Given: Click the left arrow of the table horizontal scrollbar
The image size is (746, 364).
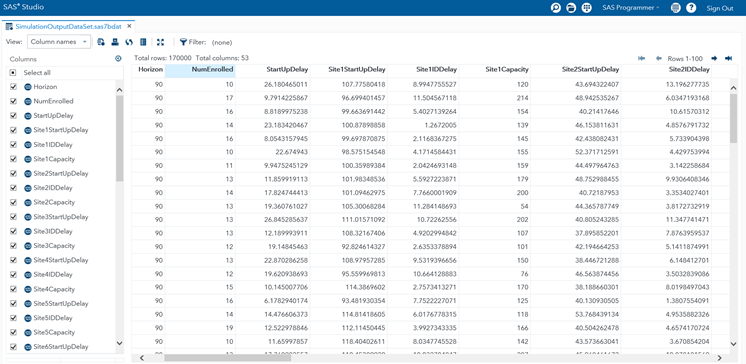Looking at the screenshot, I should pos(141,358).
